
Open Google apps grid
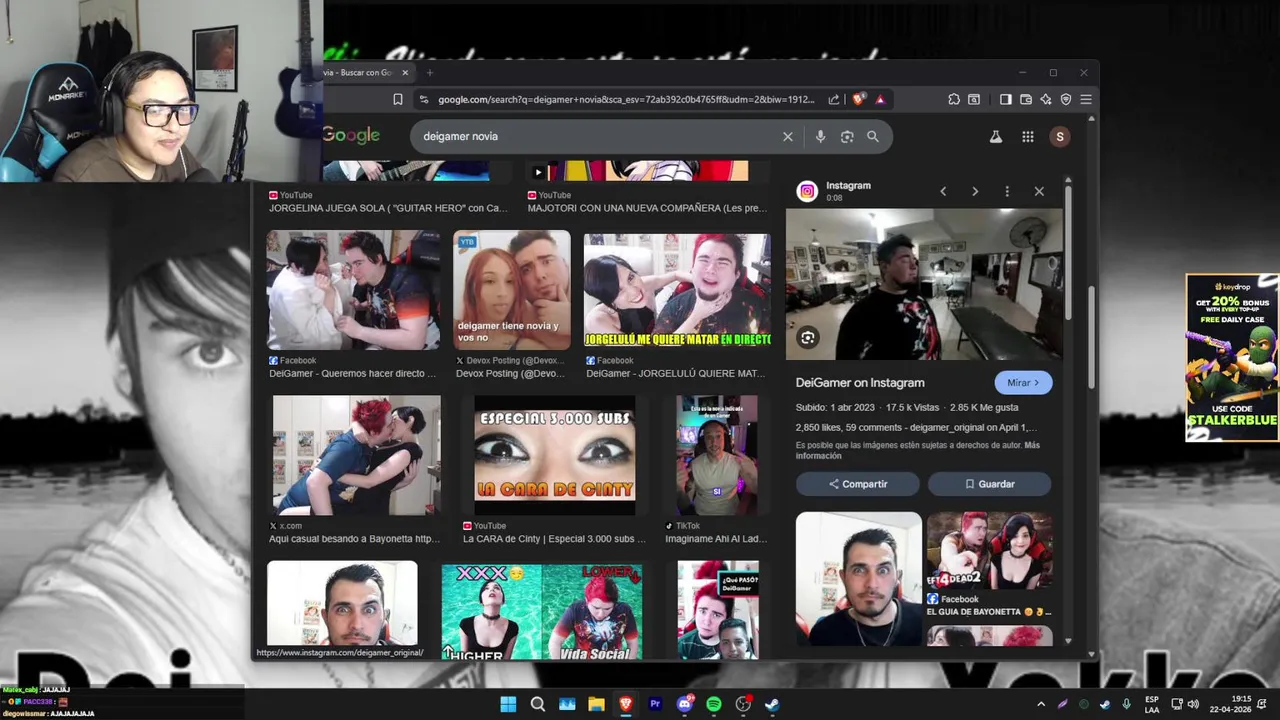tap(1028, 136)
